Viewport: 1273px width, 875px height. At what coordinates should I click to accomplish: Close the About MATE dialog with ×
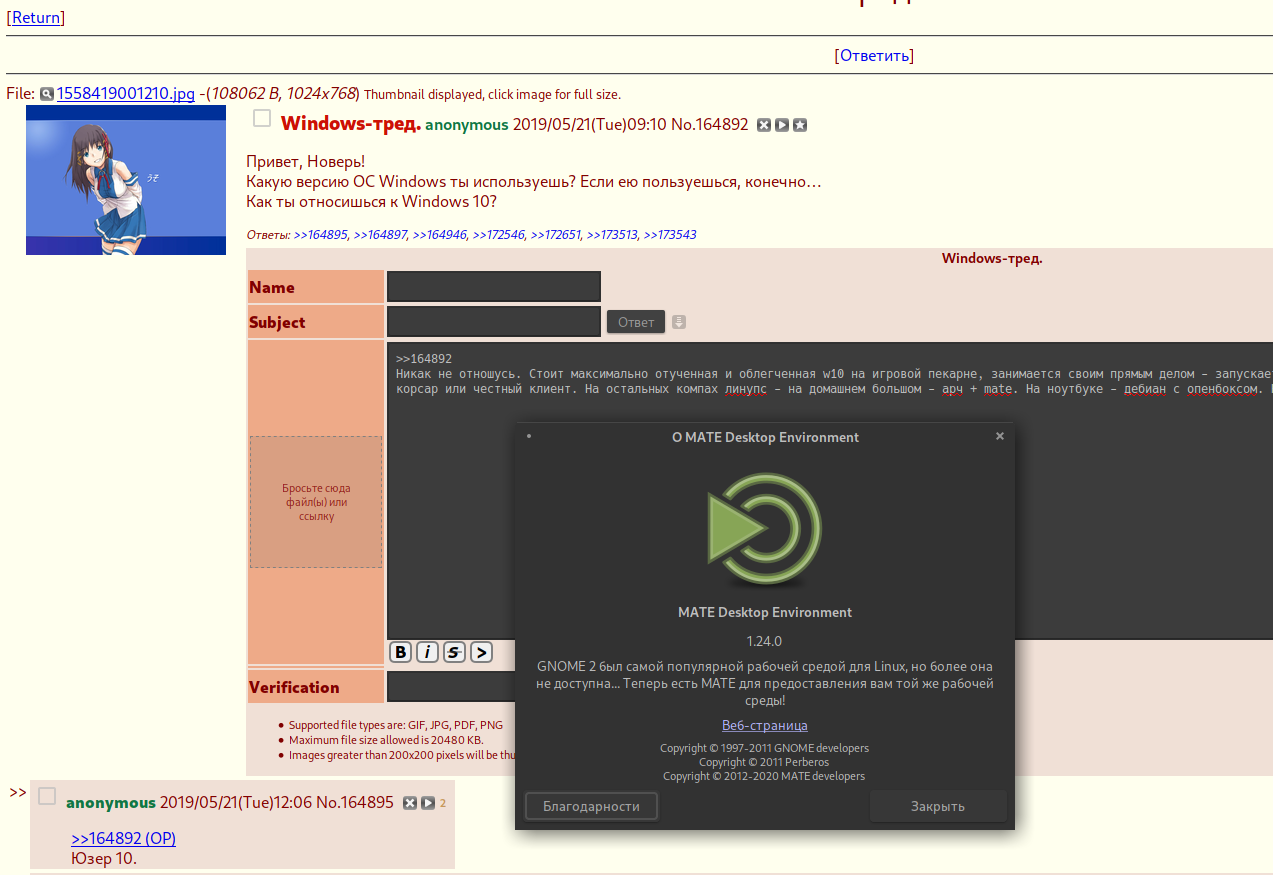(1000, 436)
